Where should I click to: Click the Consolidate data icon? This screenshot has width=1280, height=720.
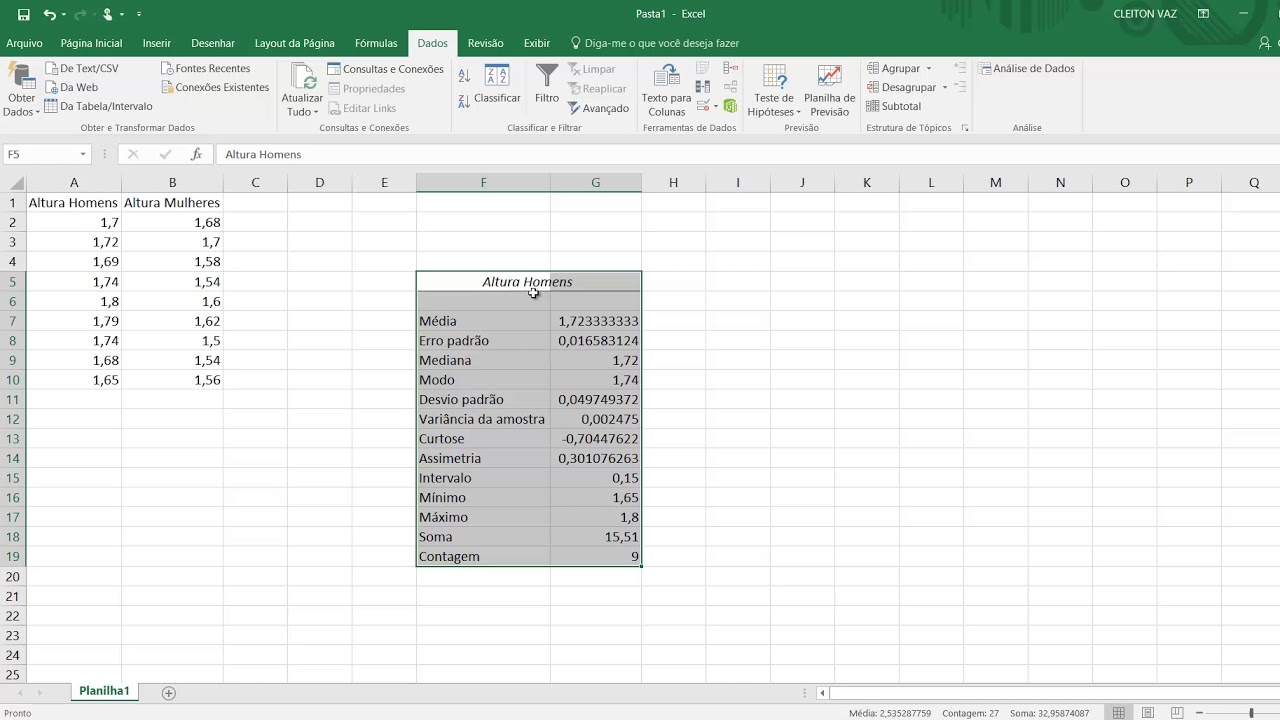730,68
